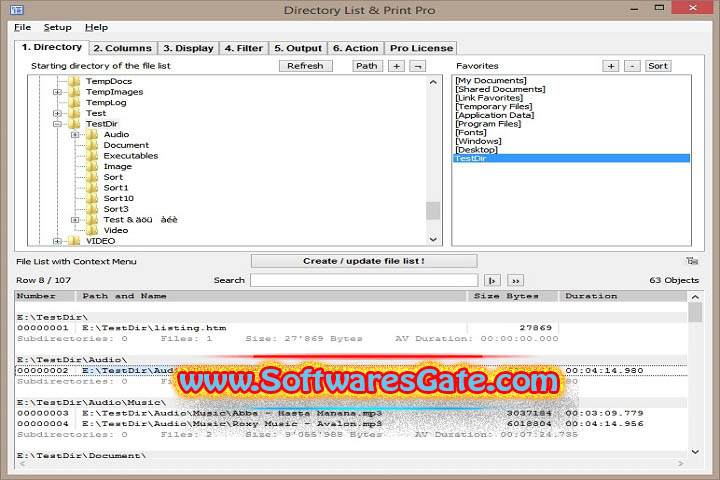Click the plus button beside Path
The width and height of the screenshot is (720, 480).
point(396,66)
